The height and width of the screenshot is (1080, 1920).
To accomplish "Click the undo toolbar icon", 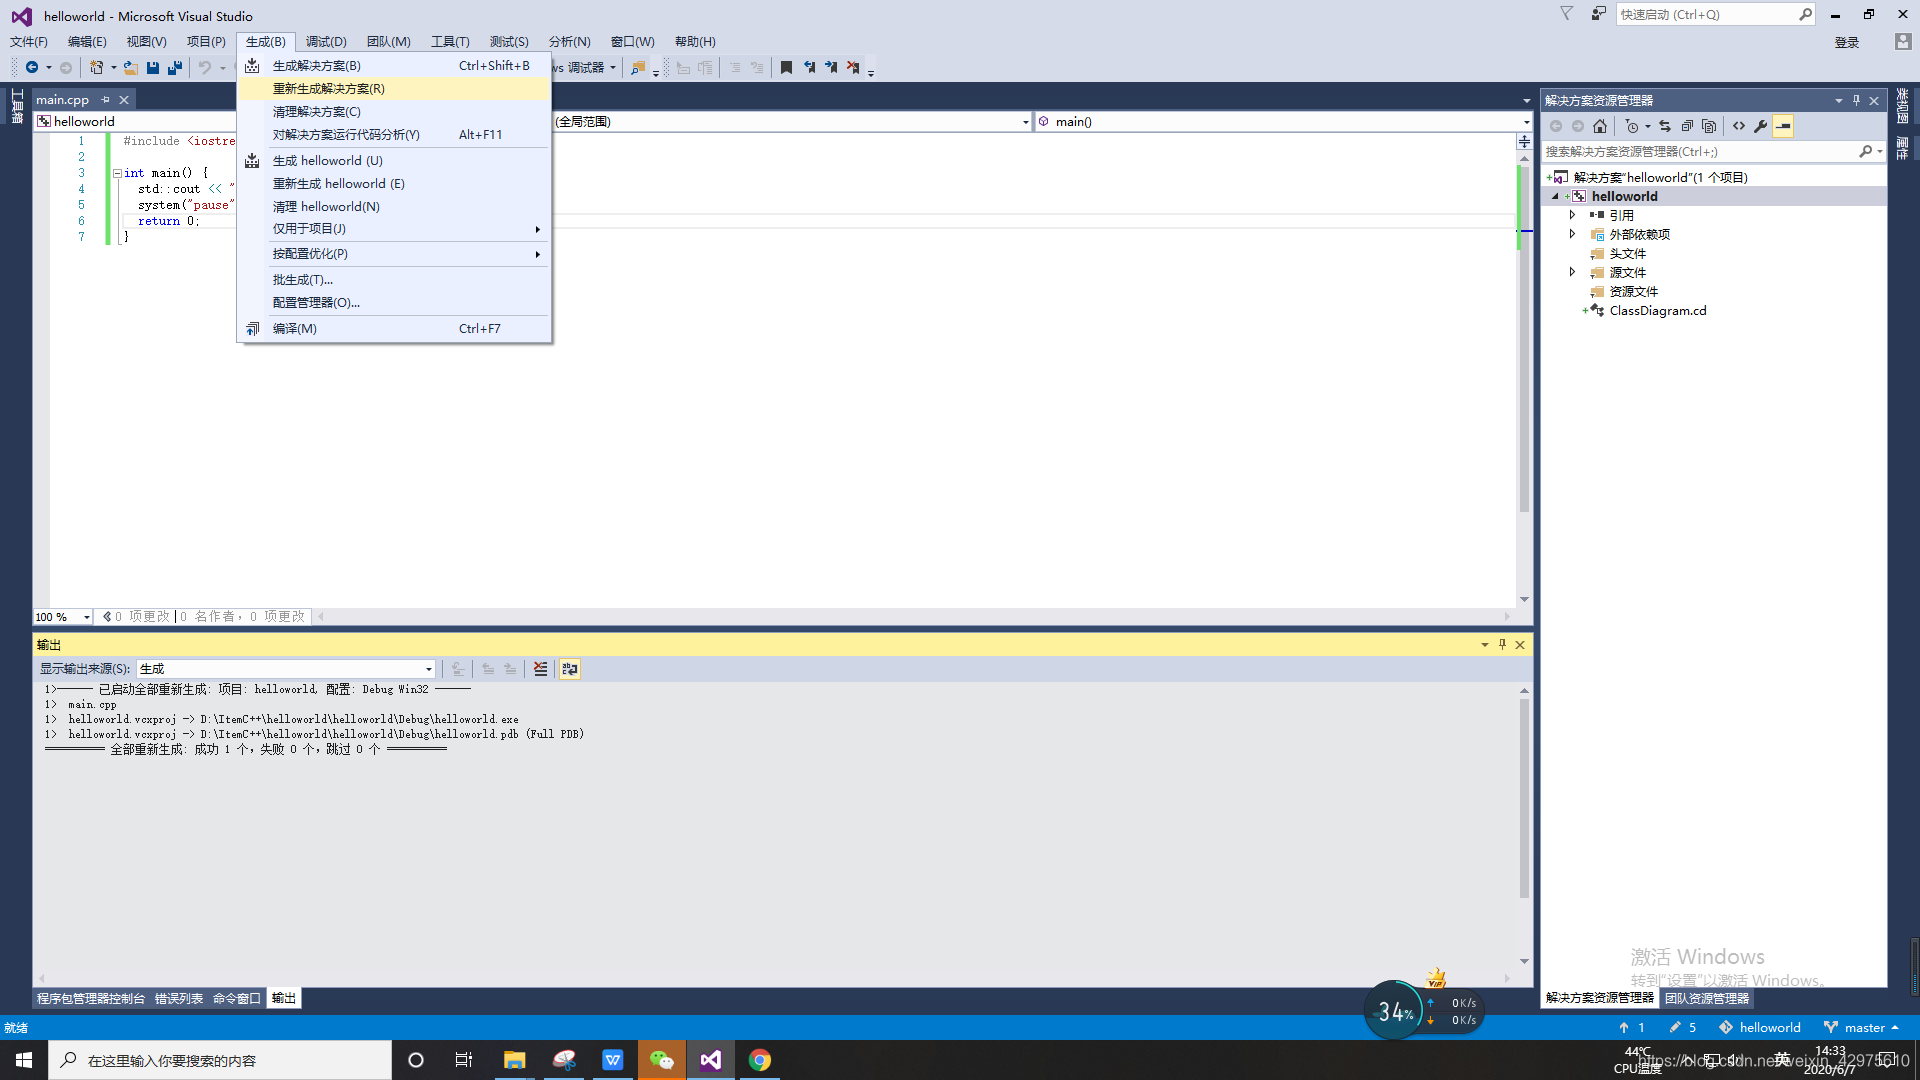I will click(x=205, y=68).
